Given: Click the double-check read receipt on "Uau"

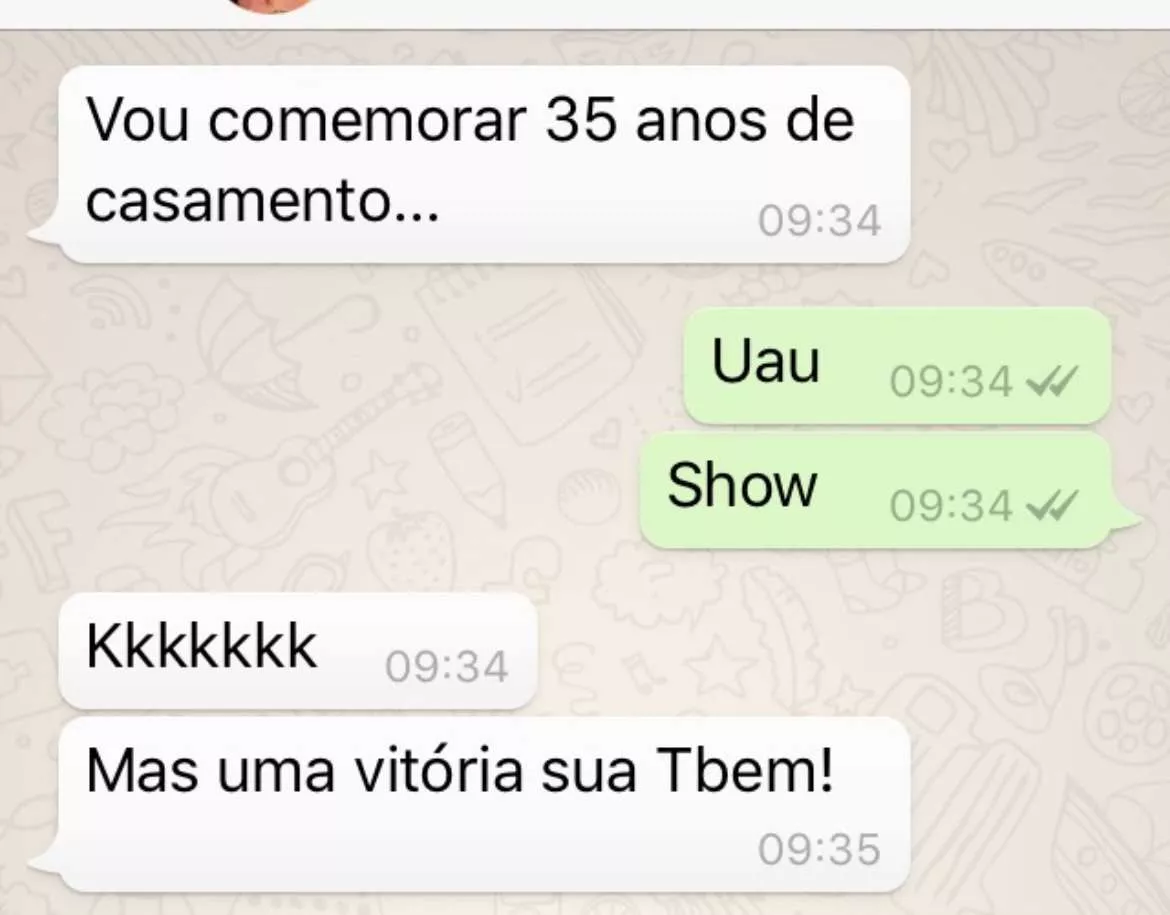Looking at the screenshot, I should (x=1052, y=381).
